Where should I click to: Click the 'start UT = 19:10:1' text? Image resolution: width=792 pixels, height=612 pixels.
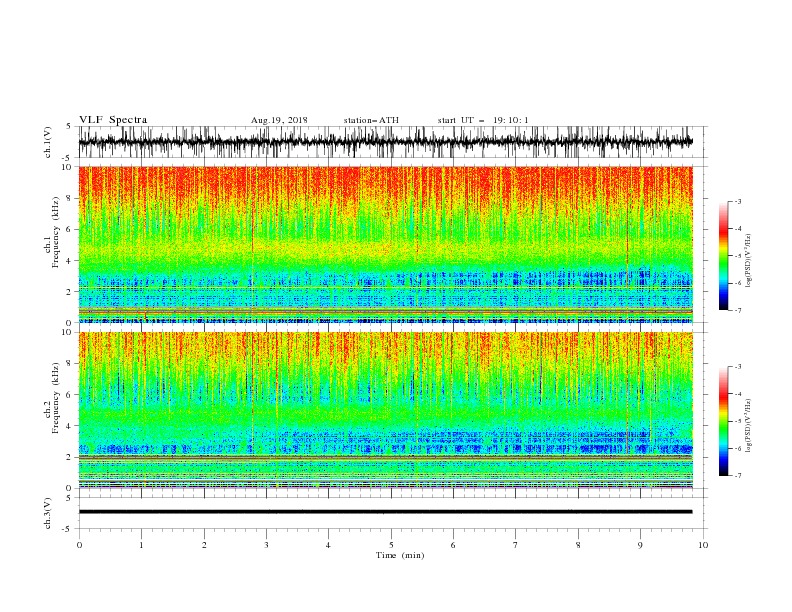pyautogui.click(x=483, y=120)
